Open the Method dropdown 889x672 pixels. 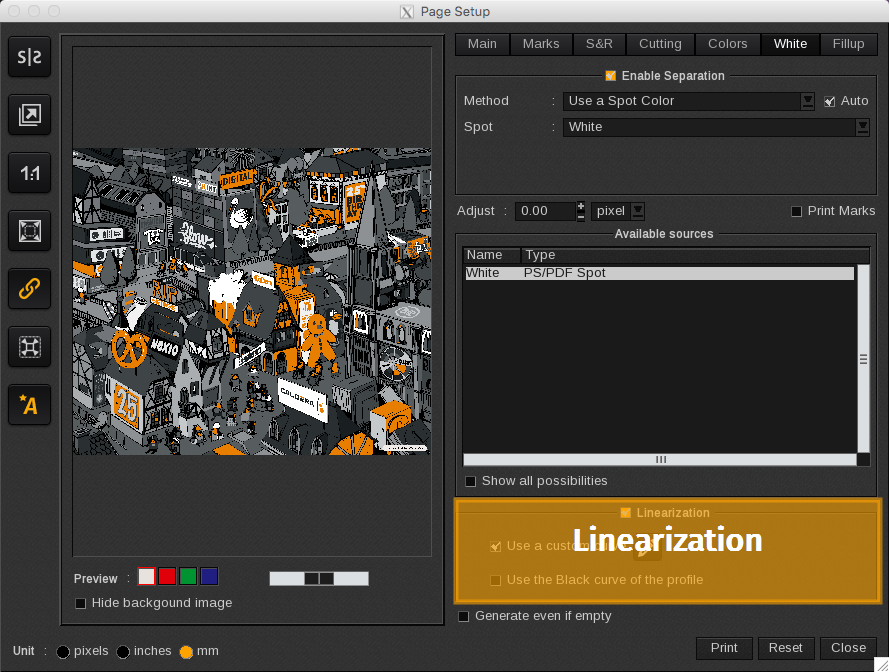coord(808,101)
